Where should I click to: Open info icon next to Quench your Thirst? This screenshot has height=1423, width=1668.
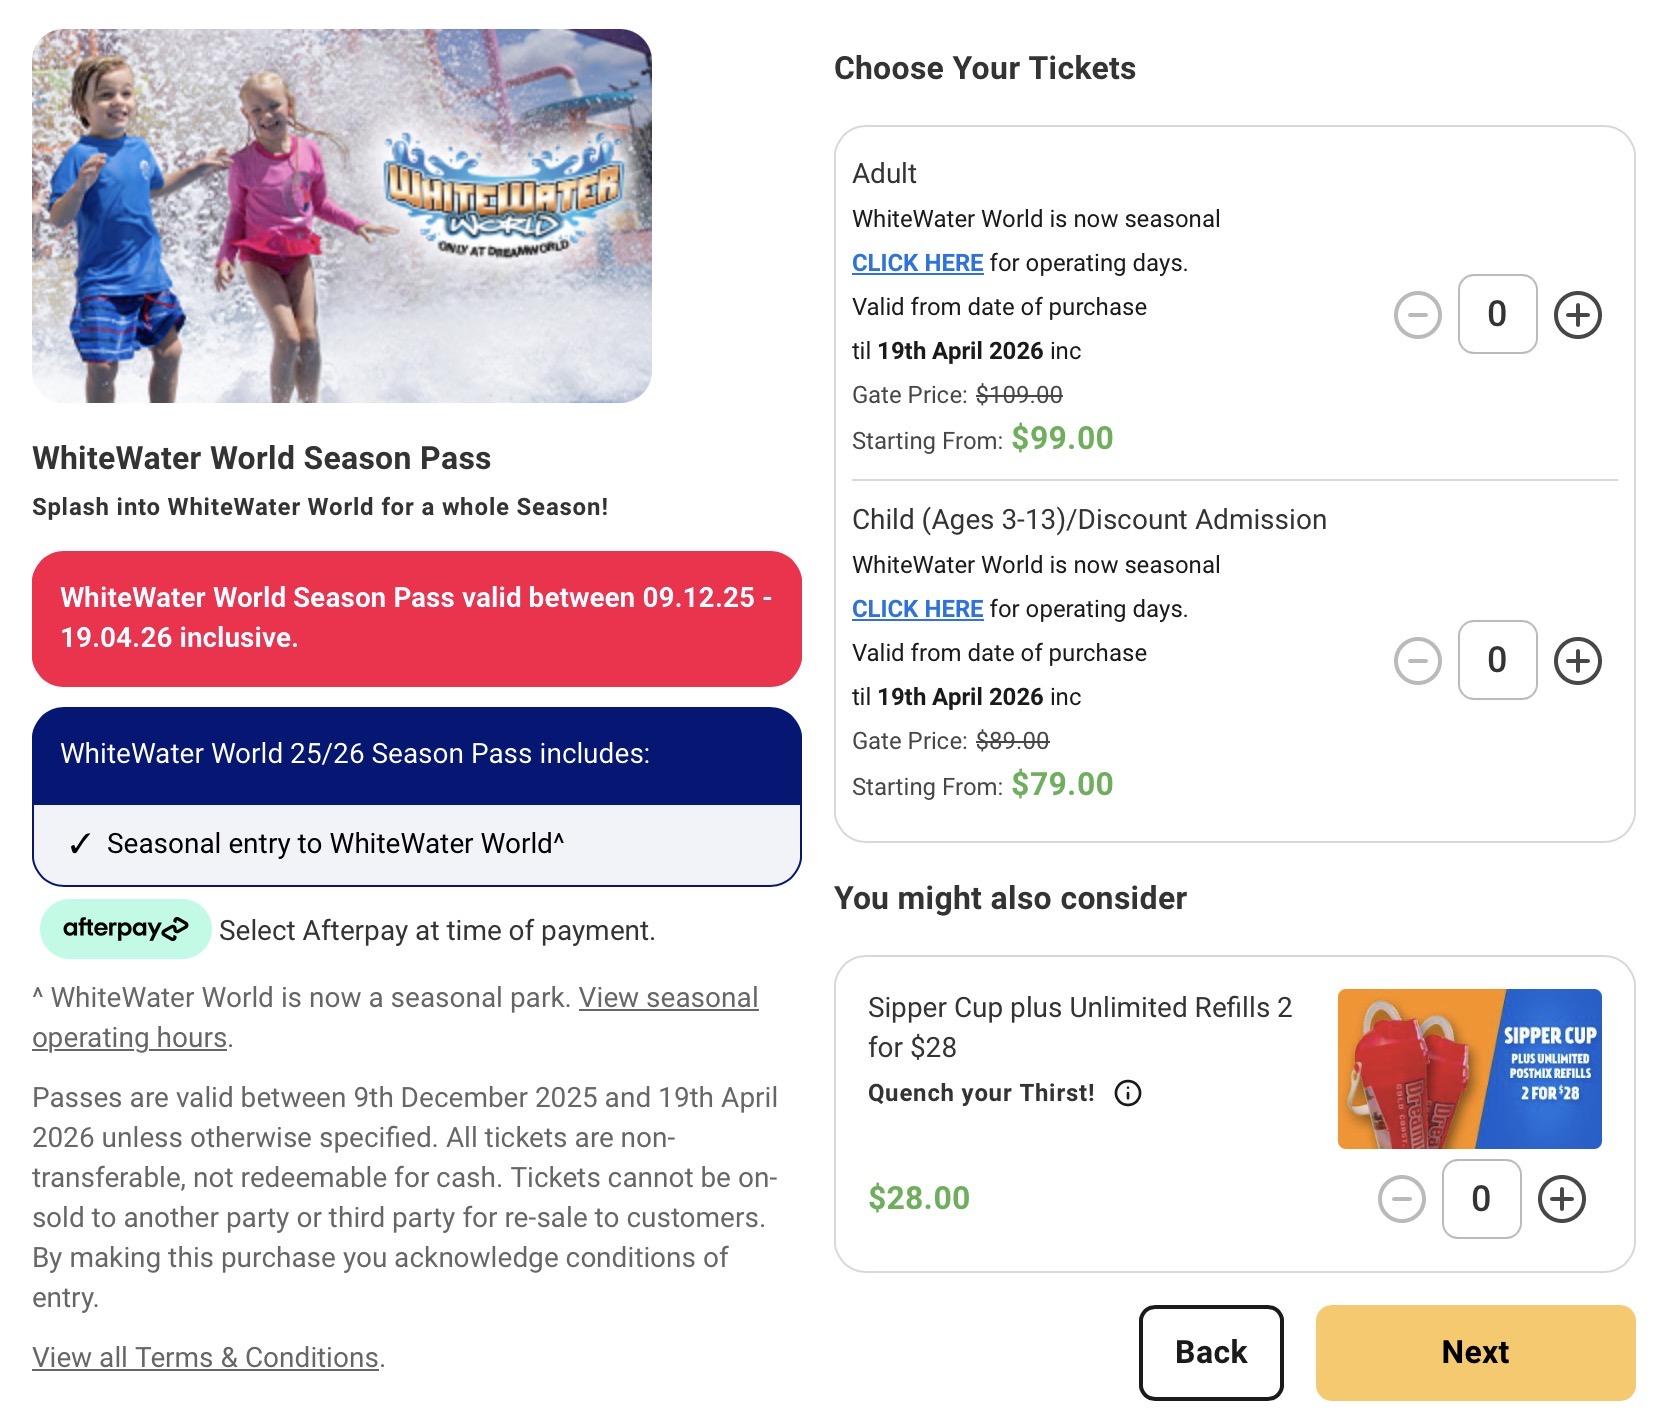pyautogui.click(x=1127, y=1093)
